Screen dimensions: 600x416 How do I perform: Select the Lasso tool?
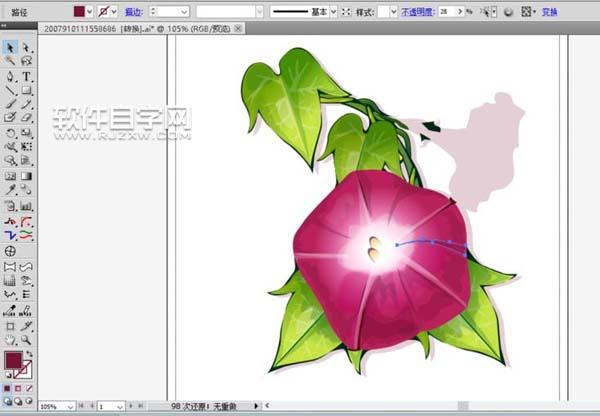(26, 61)
